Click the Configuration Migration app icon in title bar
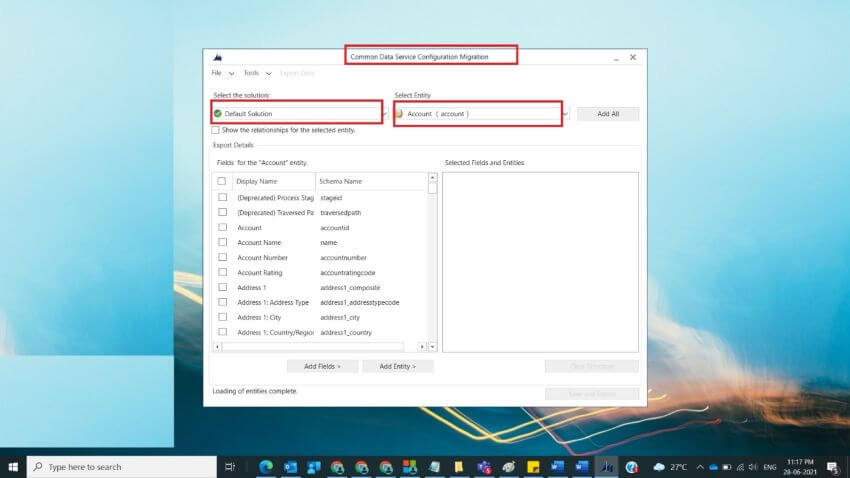850x478 pixels. (x=217, y=57)
